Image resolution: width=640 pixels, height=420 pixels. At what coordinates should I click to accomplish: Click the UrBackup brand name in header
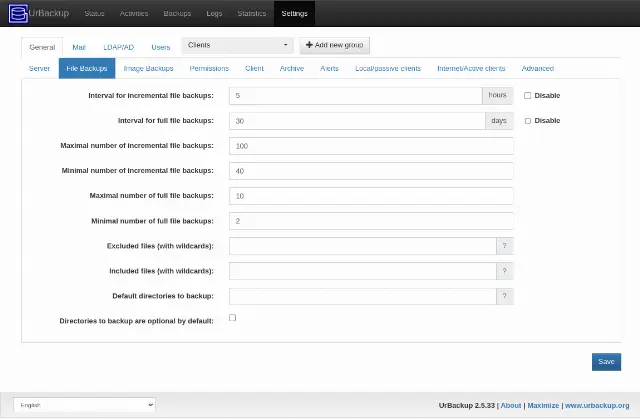coord(49,13)
